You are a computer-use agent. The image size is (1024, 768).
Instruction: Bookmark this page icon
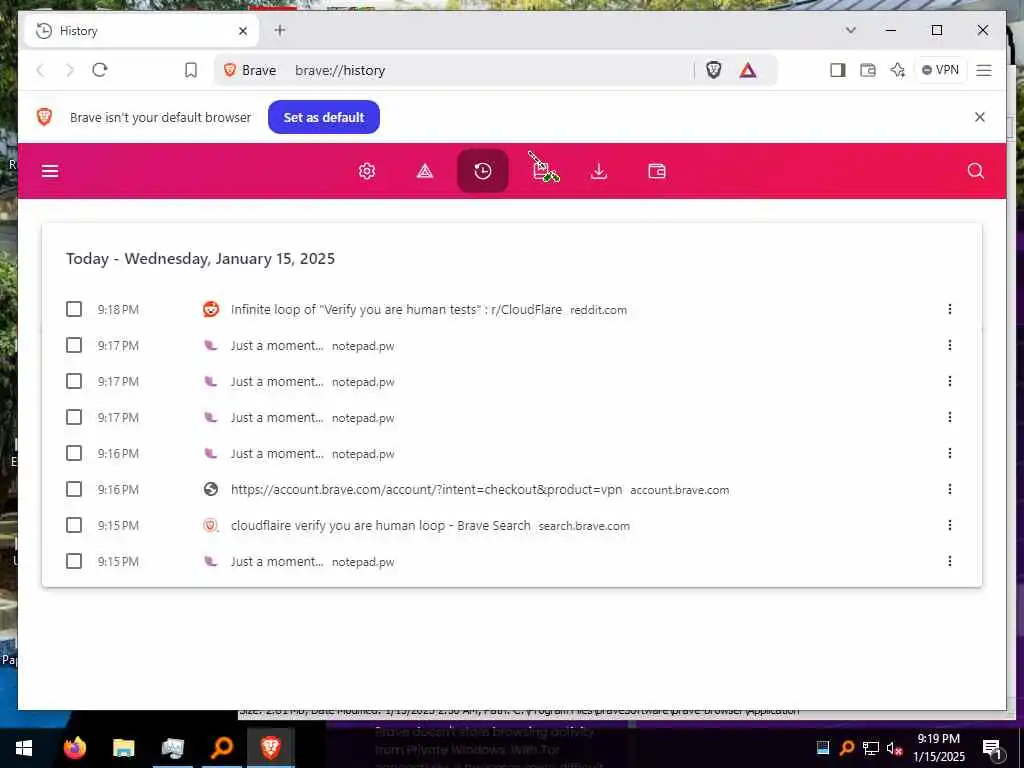(x=191, y=70)
